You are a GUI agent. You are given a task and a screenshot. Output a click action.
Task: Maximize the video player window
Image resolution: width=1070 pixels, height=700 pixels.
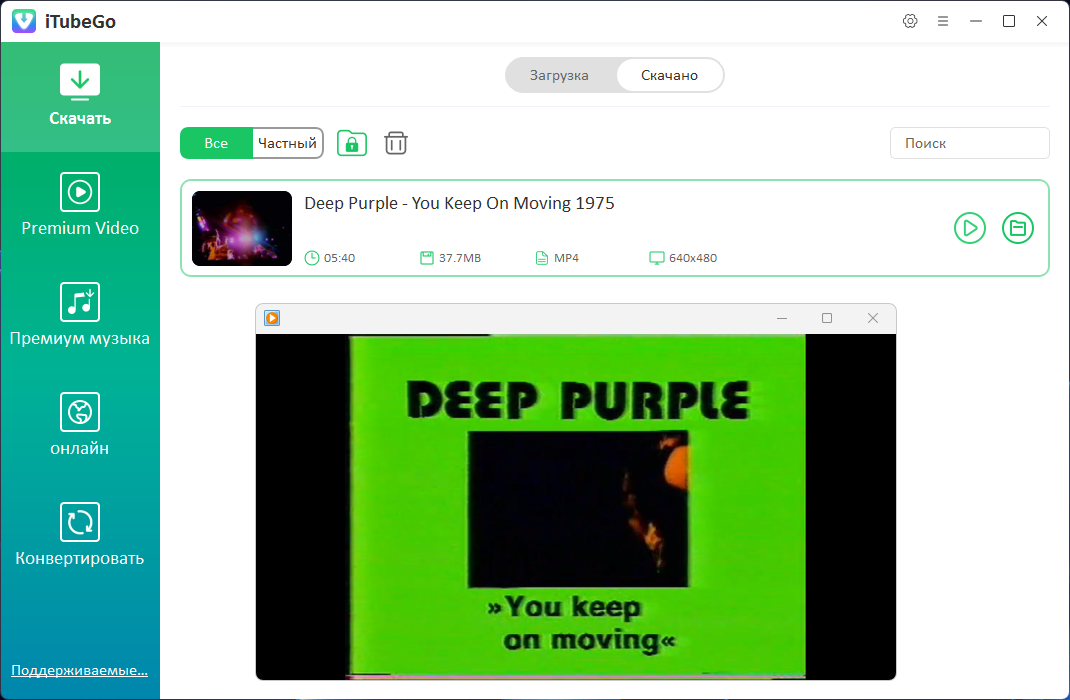[827, 318]
